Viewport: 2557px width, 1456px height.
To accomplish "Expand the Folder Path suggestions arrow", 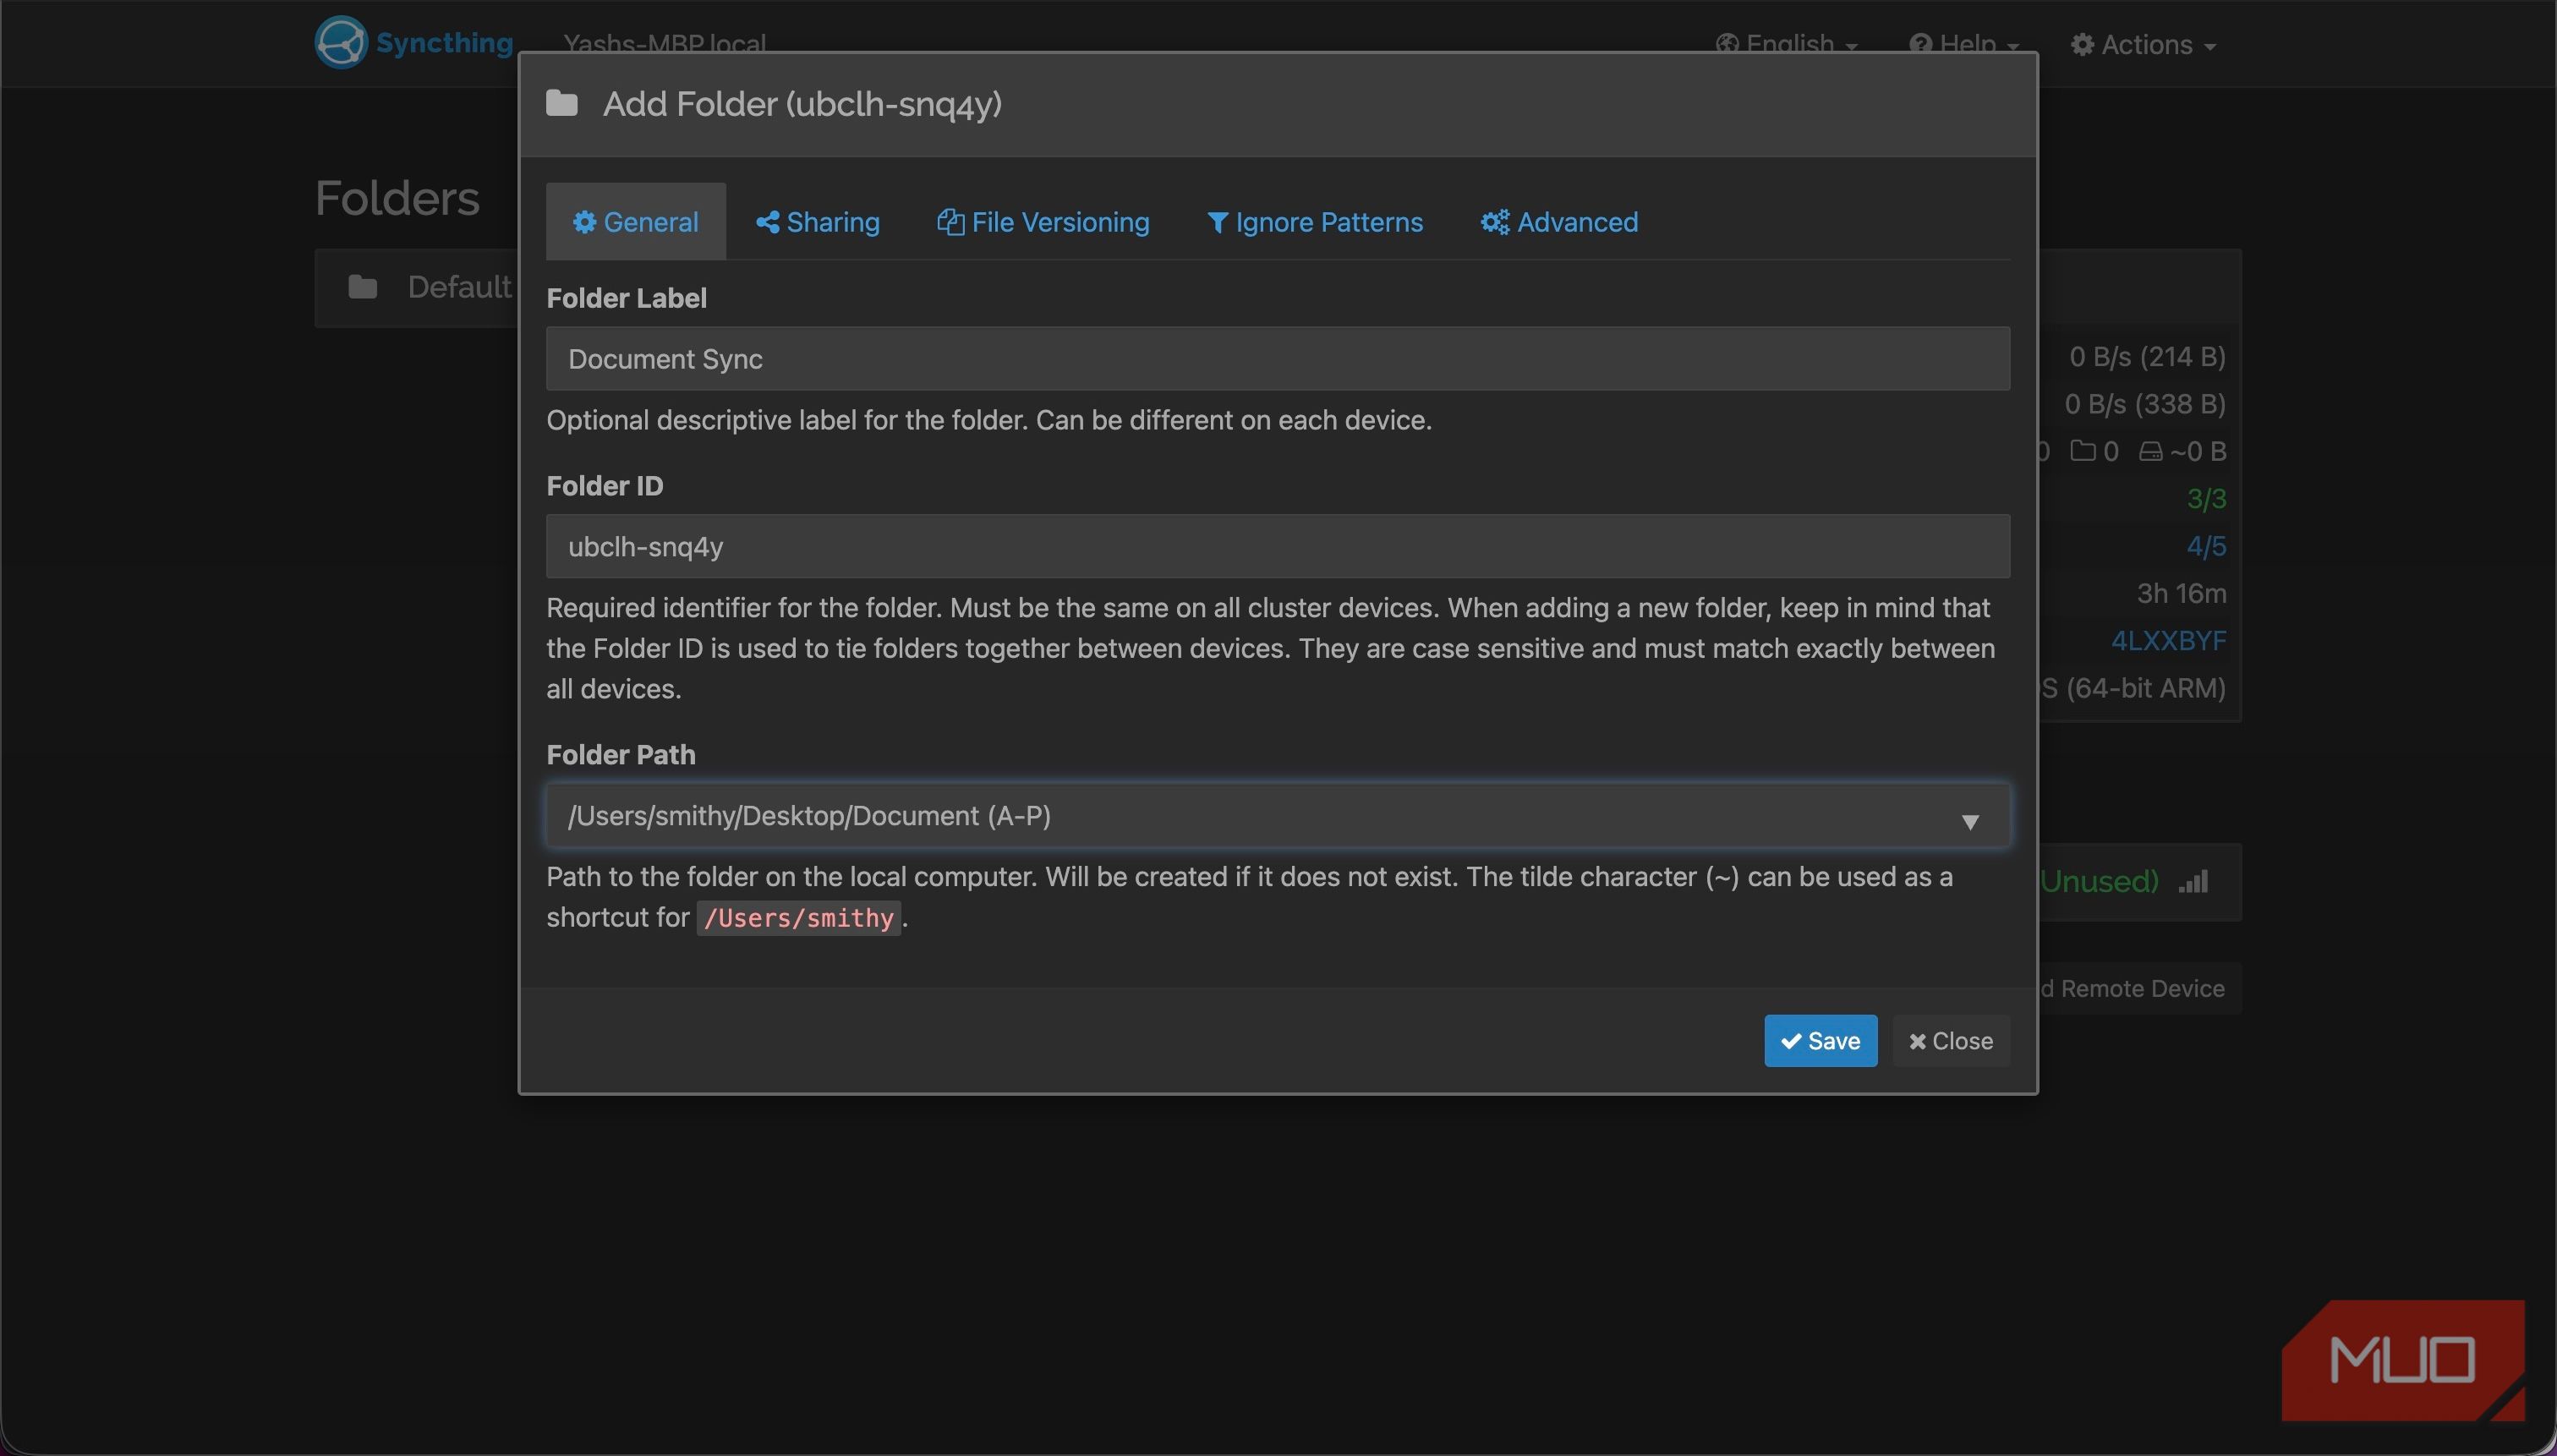I will click(1970, 822).
